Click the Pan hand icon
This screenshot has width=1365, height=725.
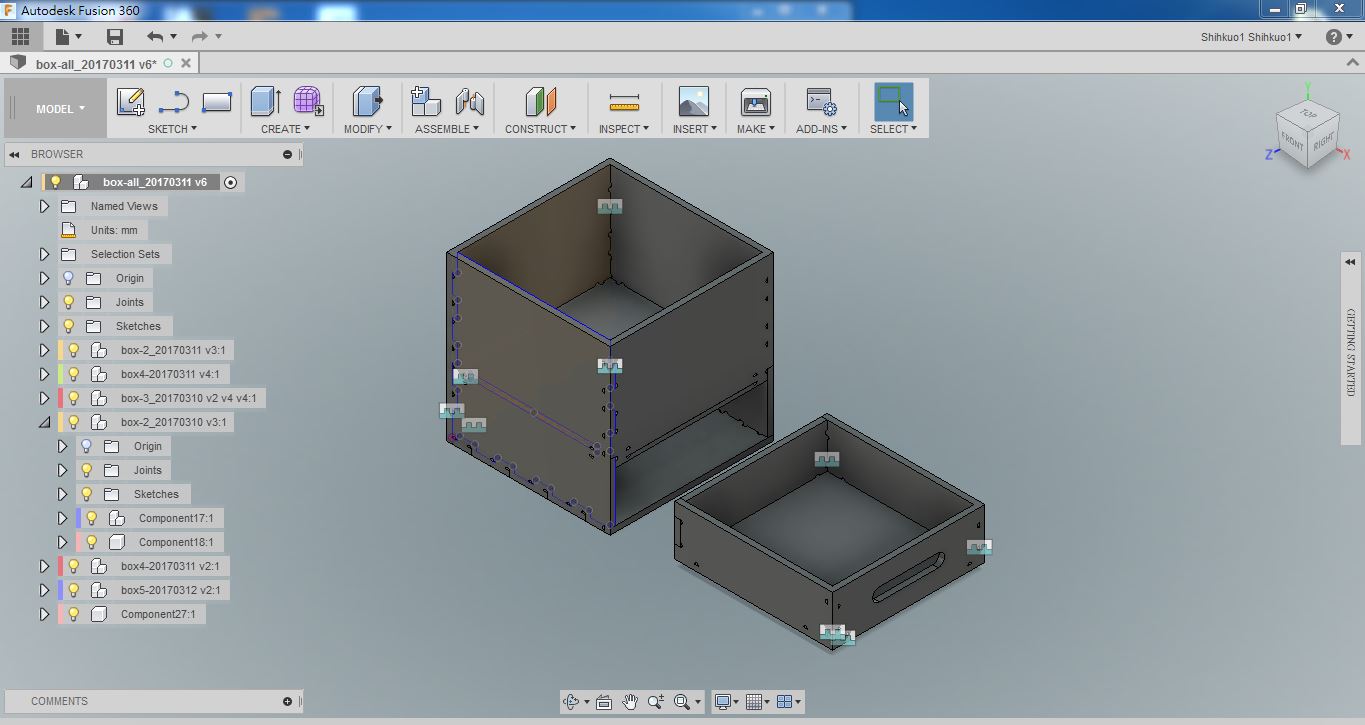(x=630, y=701)
